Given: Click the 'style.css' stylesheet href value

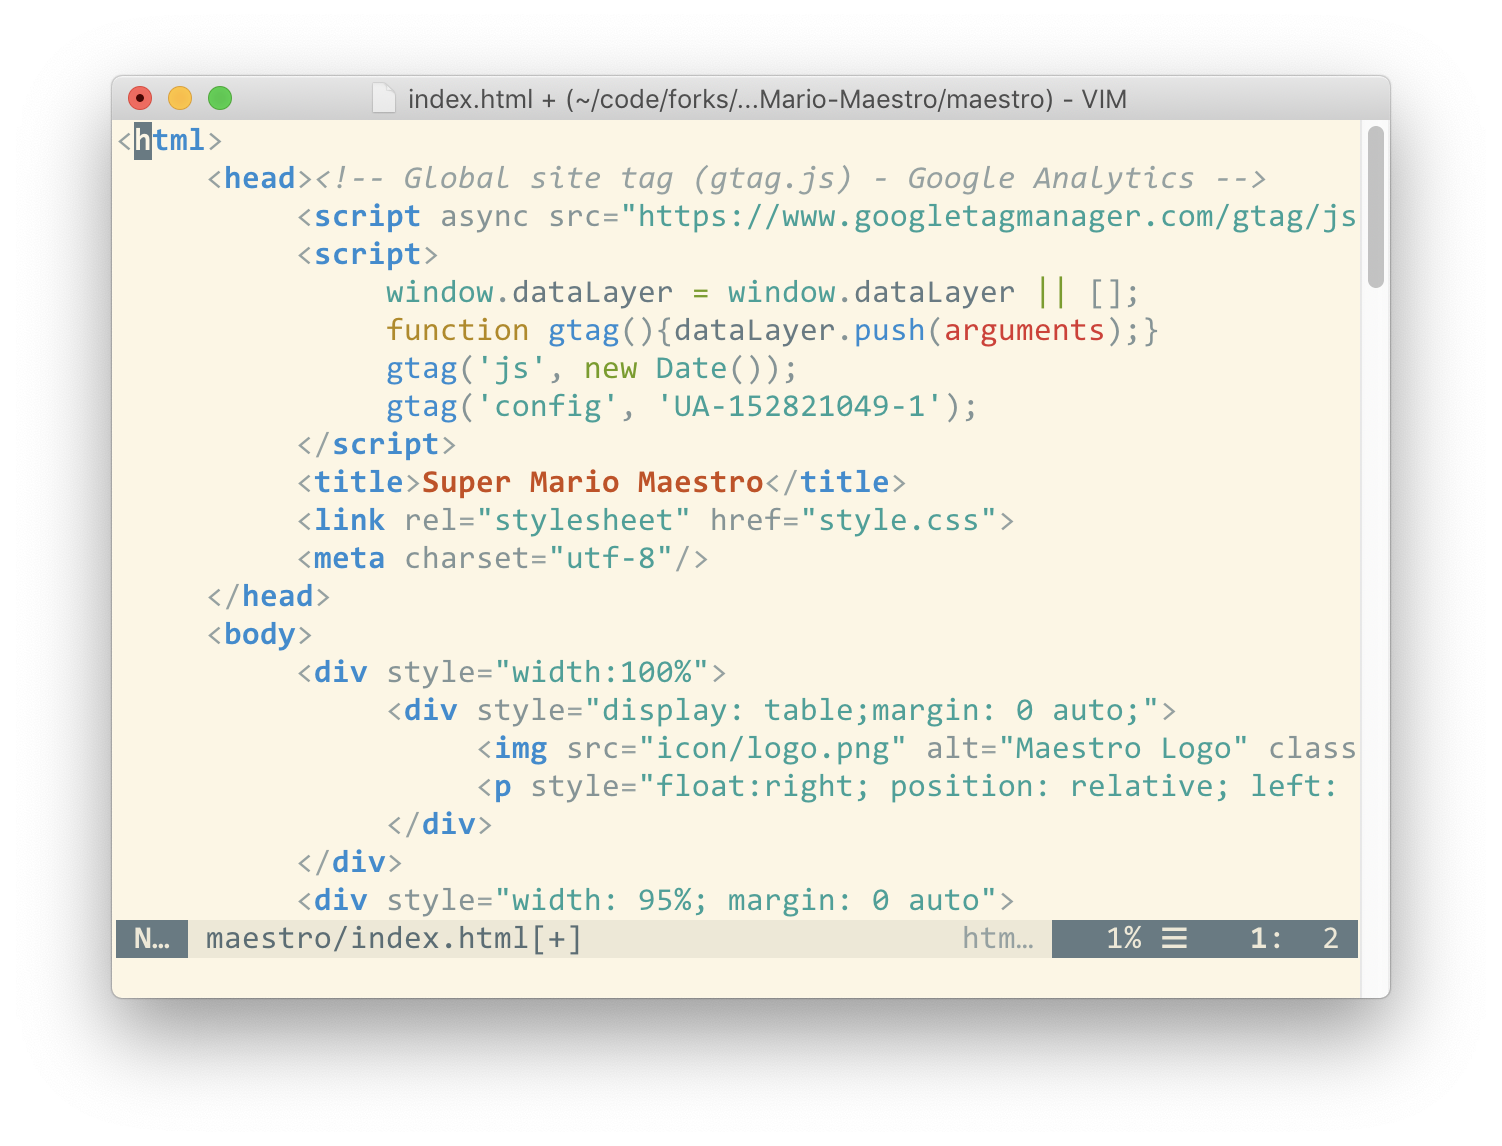Looking at the screenshot, I should [897, 519].
